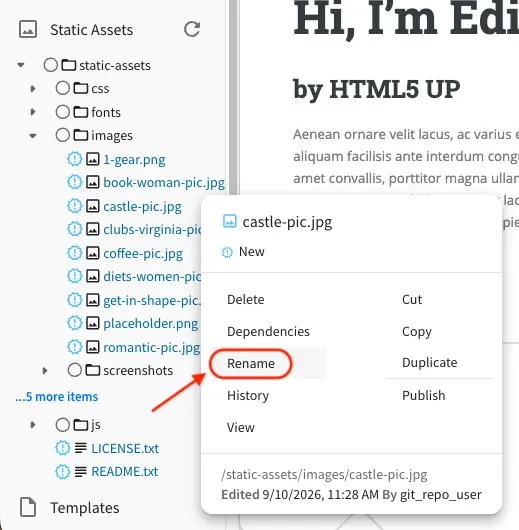Image resolution: width=519 pixels, height=530 pixels.
Task: Click the status badge beside LICENSE.txt
Action: click(63, 448)
